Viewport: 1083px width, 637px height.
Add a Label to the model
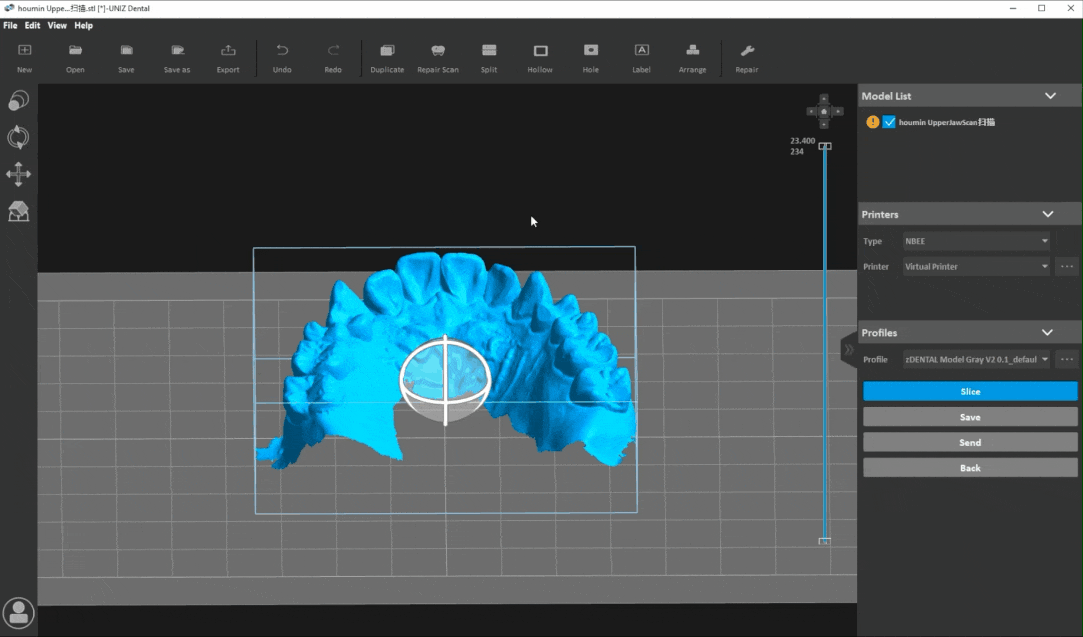click(641, 51)
